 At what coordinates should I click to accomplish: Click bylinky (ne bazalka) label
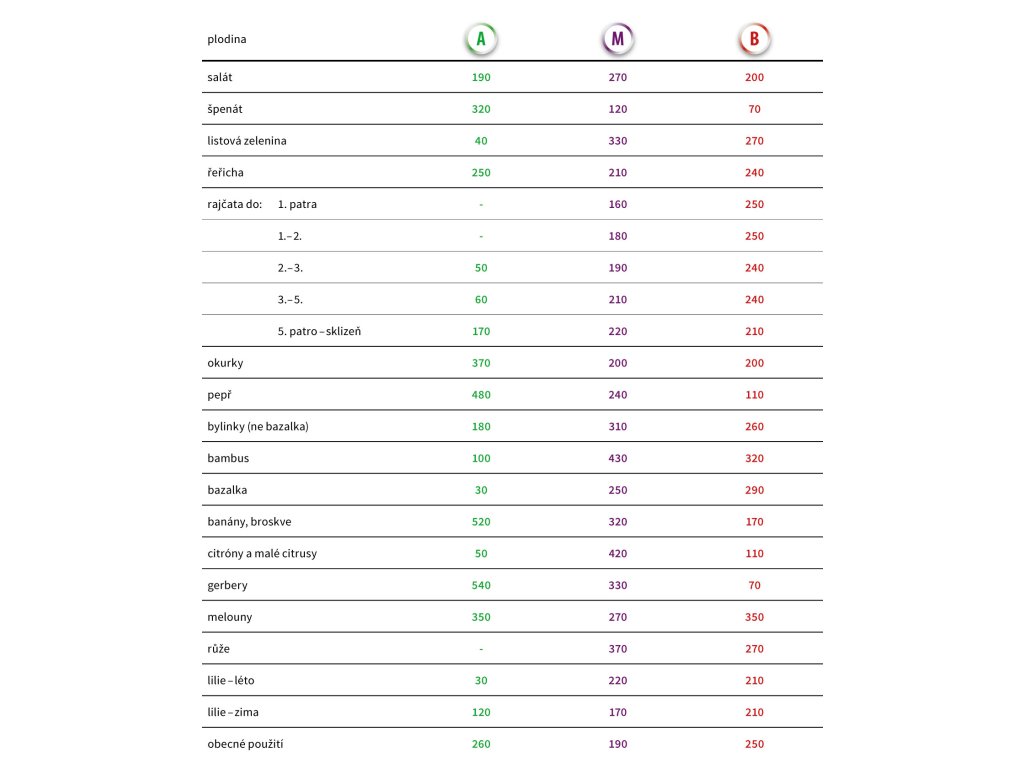258,426
